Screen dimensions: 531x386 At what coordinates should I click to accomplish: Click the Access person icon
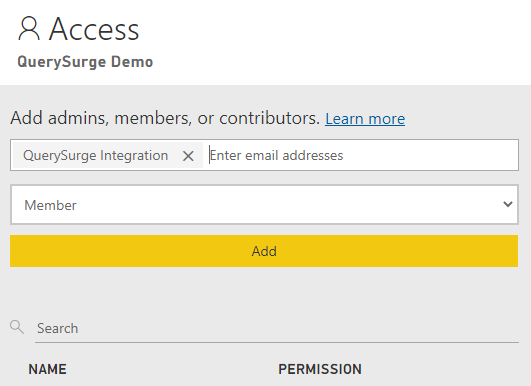(29, 29)
